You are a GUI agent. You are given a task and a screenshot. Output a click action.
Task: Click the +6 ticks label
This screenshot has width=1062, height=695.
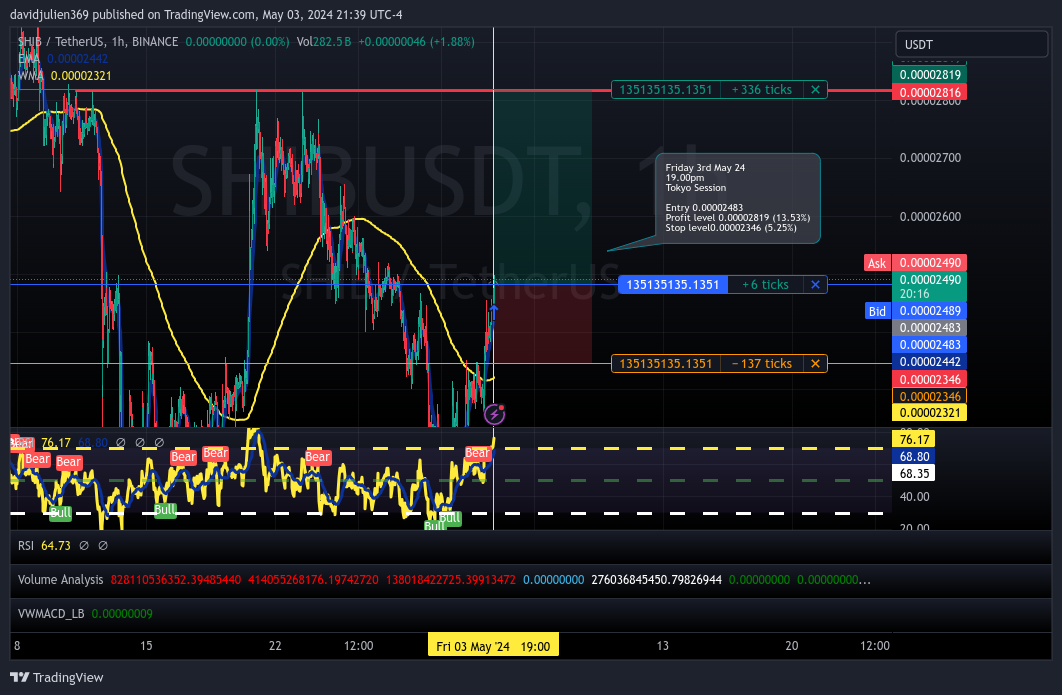pos(765,285)
